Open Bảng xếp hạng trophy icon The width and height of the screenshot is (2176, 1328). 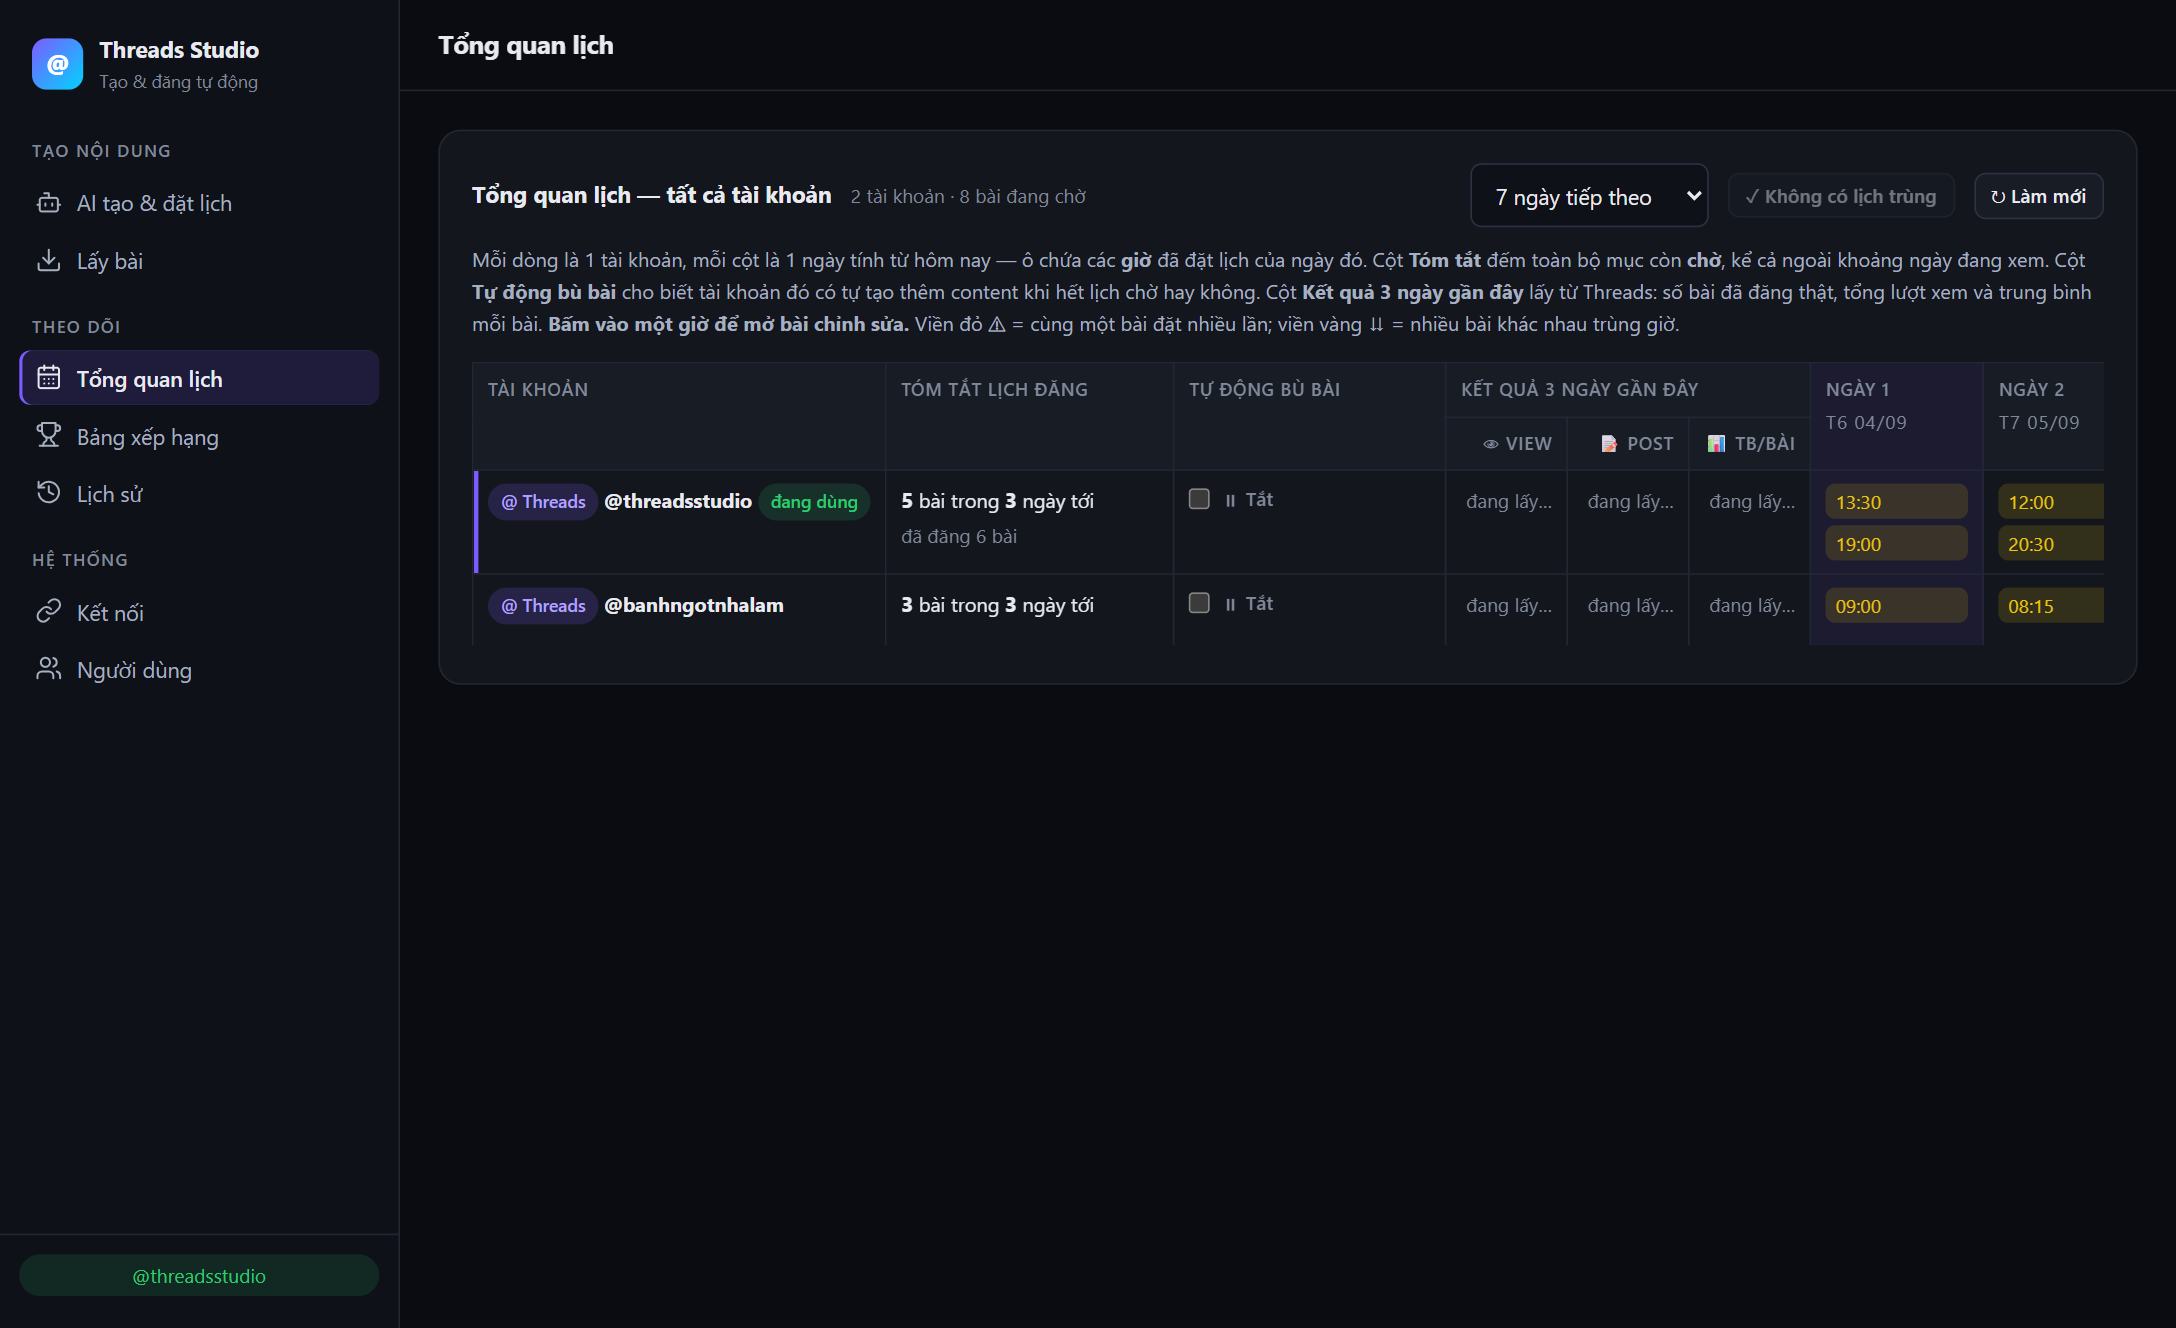(x=48, y=436)
